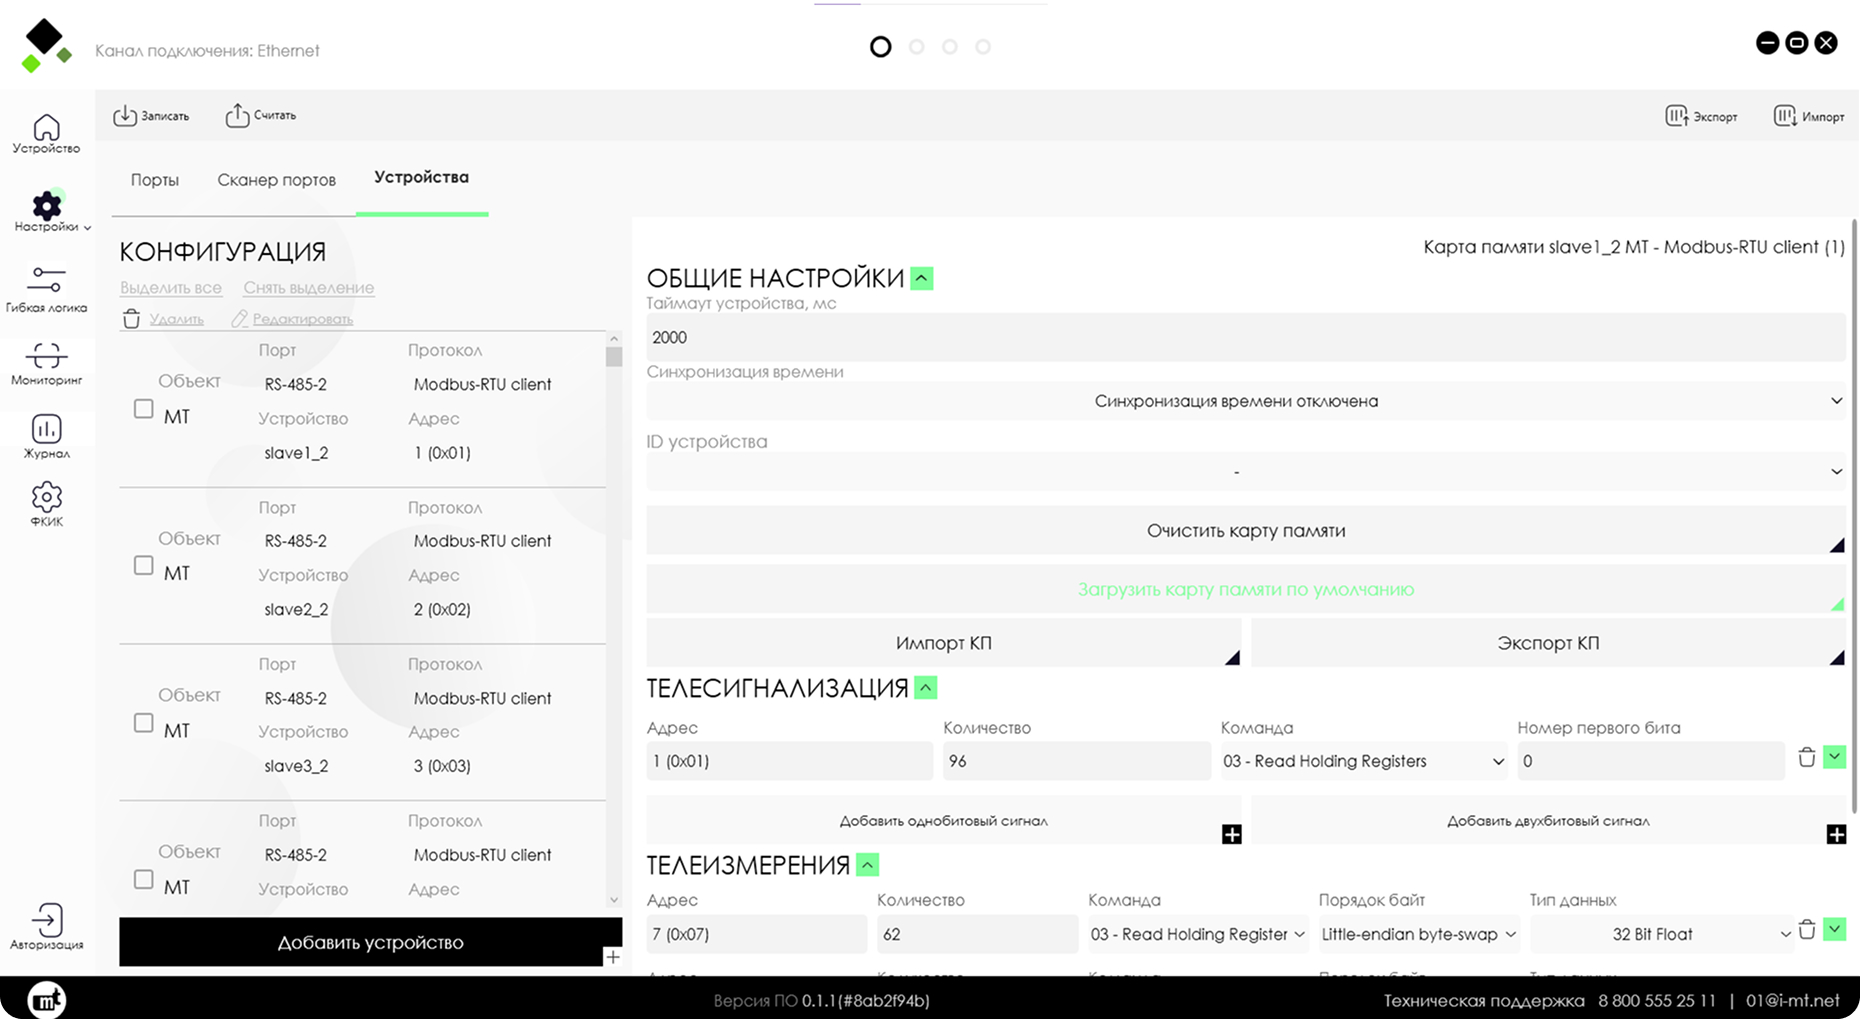Click the Добавить устройство button
This screenshot has height=1020, width=1860.
[x=370, y=942]
